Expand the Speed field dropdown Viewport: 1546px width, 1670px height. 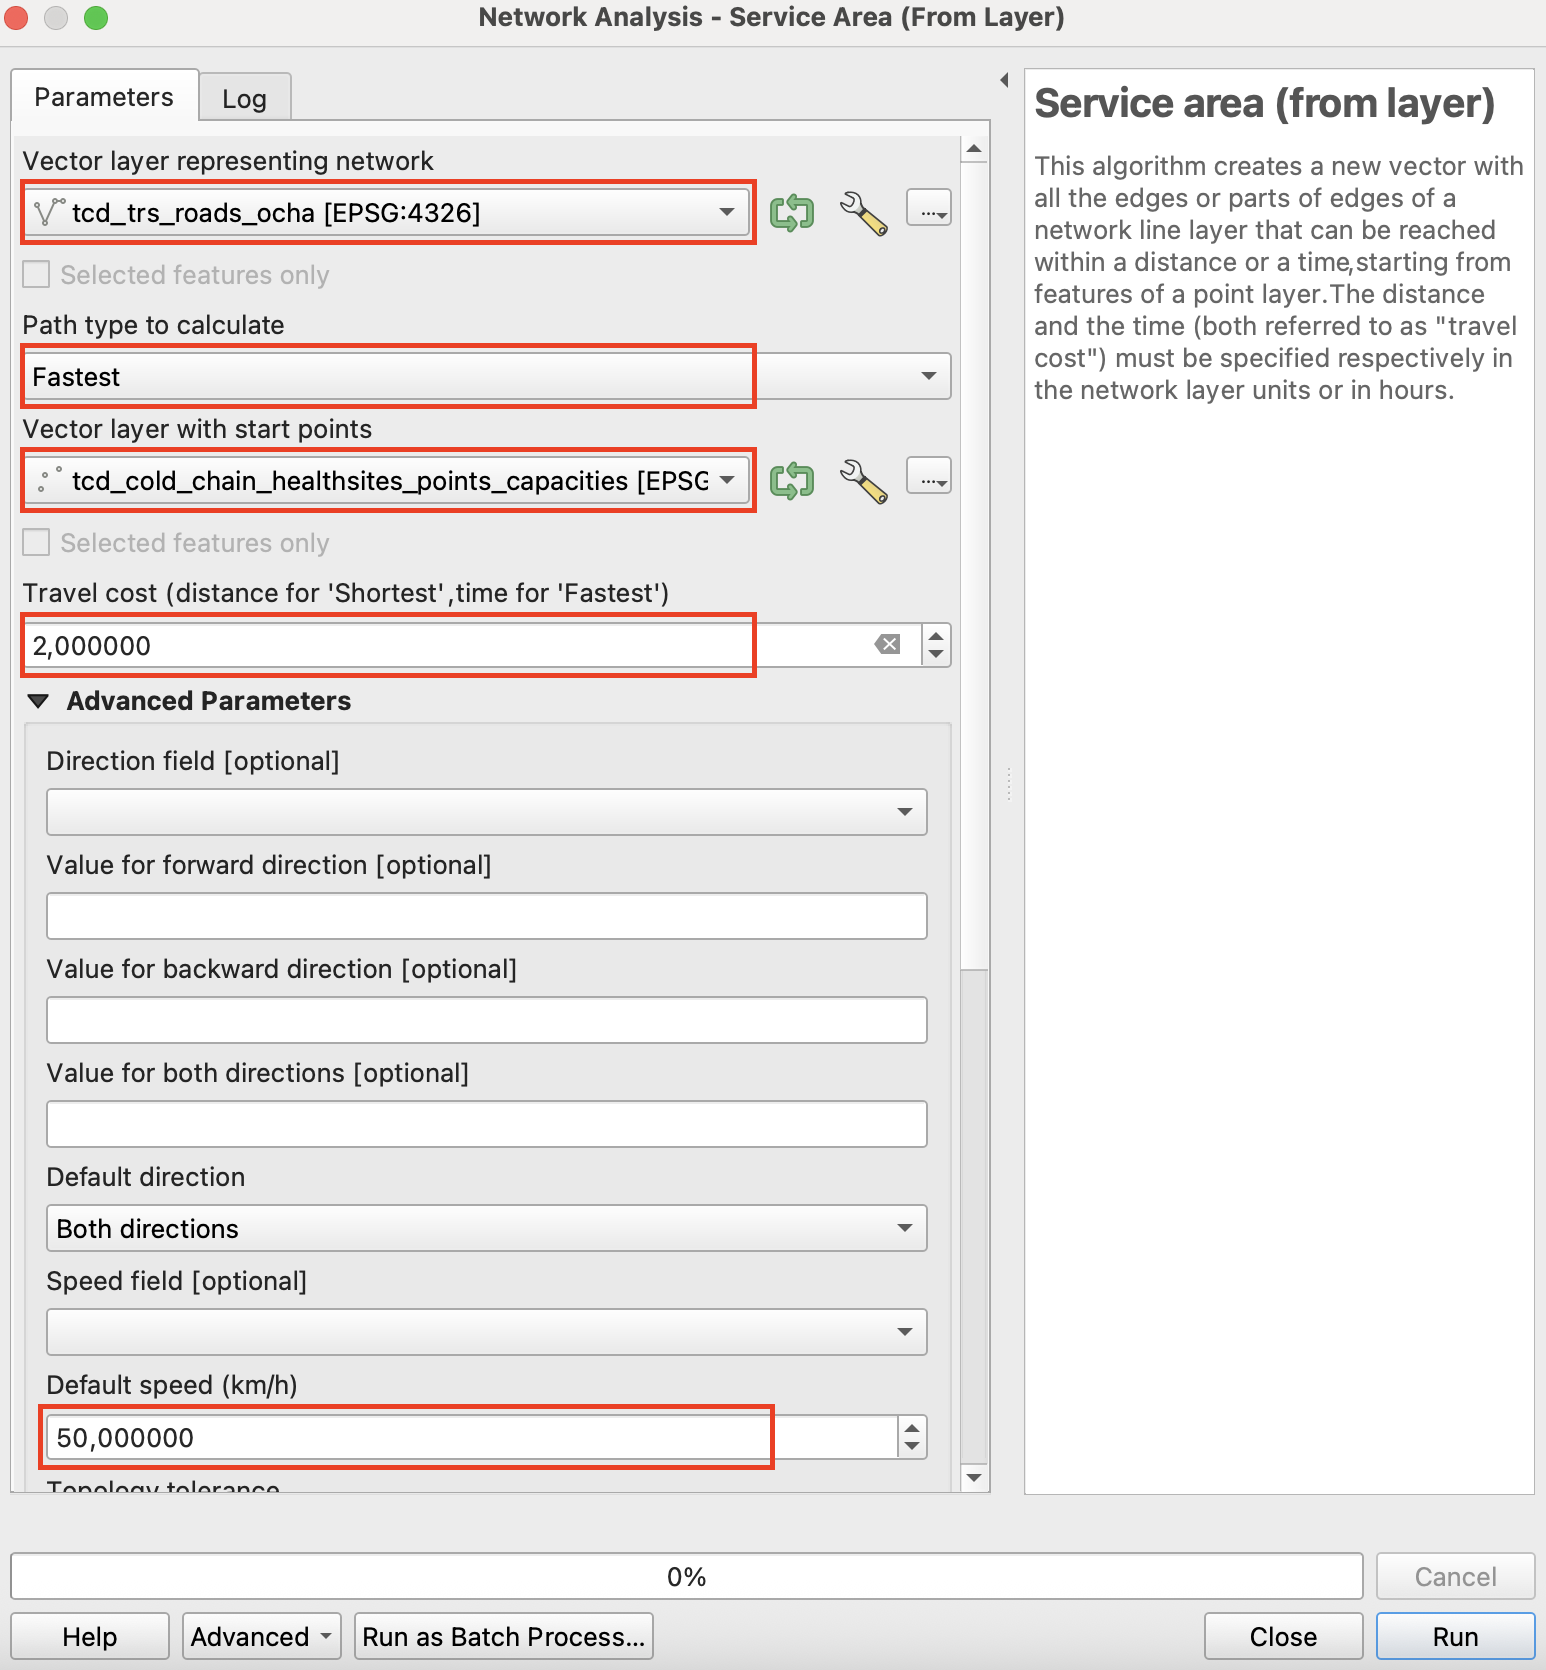(x=486, y=1332)
